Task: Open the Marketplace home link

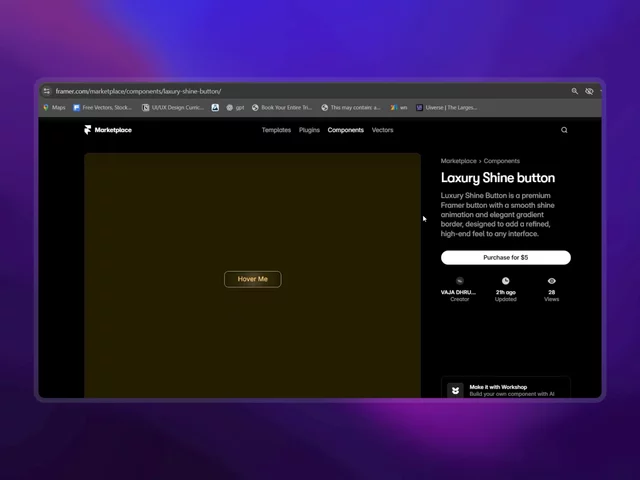Action: 113,130
